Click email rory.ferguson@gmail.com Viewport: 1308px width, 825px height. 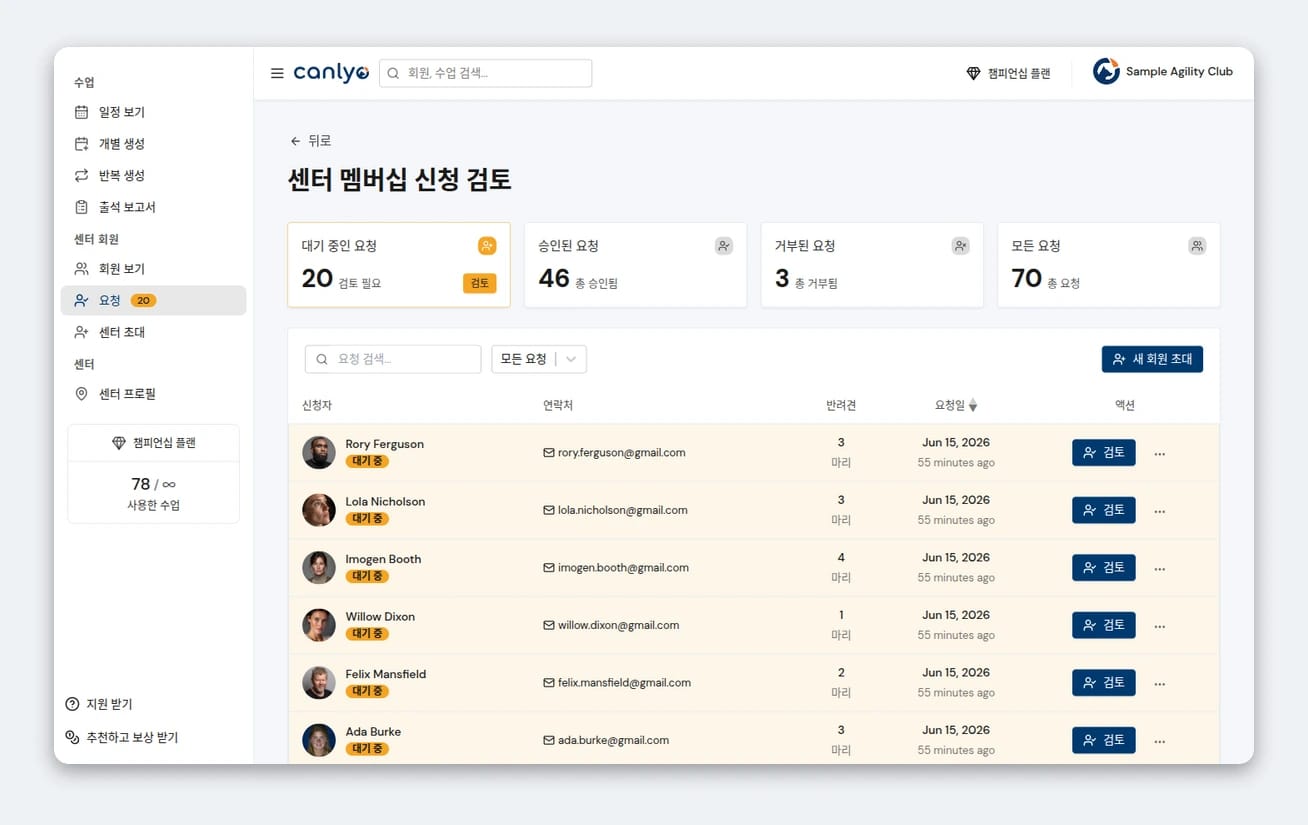point(621,452)
